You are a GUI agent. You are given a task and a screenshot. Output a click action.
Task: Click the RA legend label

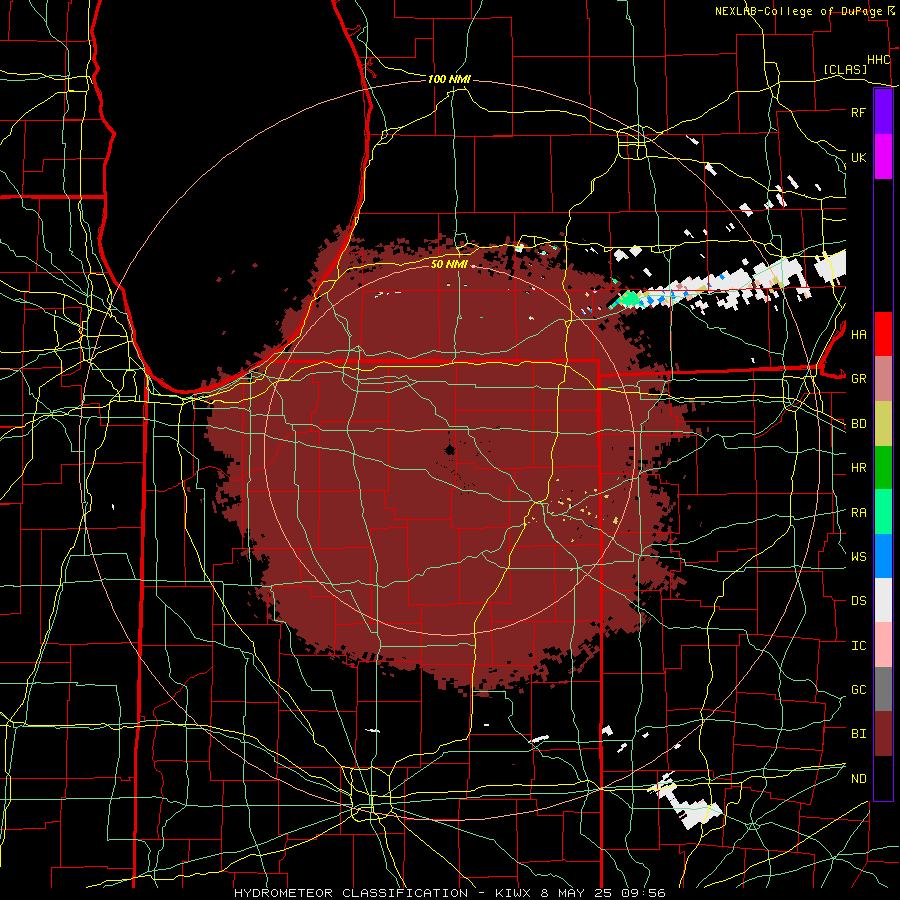click(x=858, y=513)
